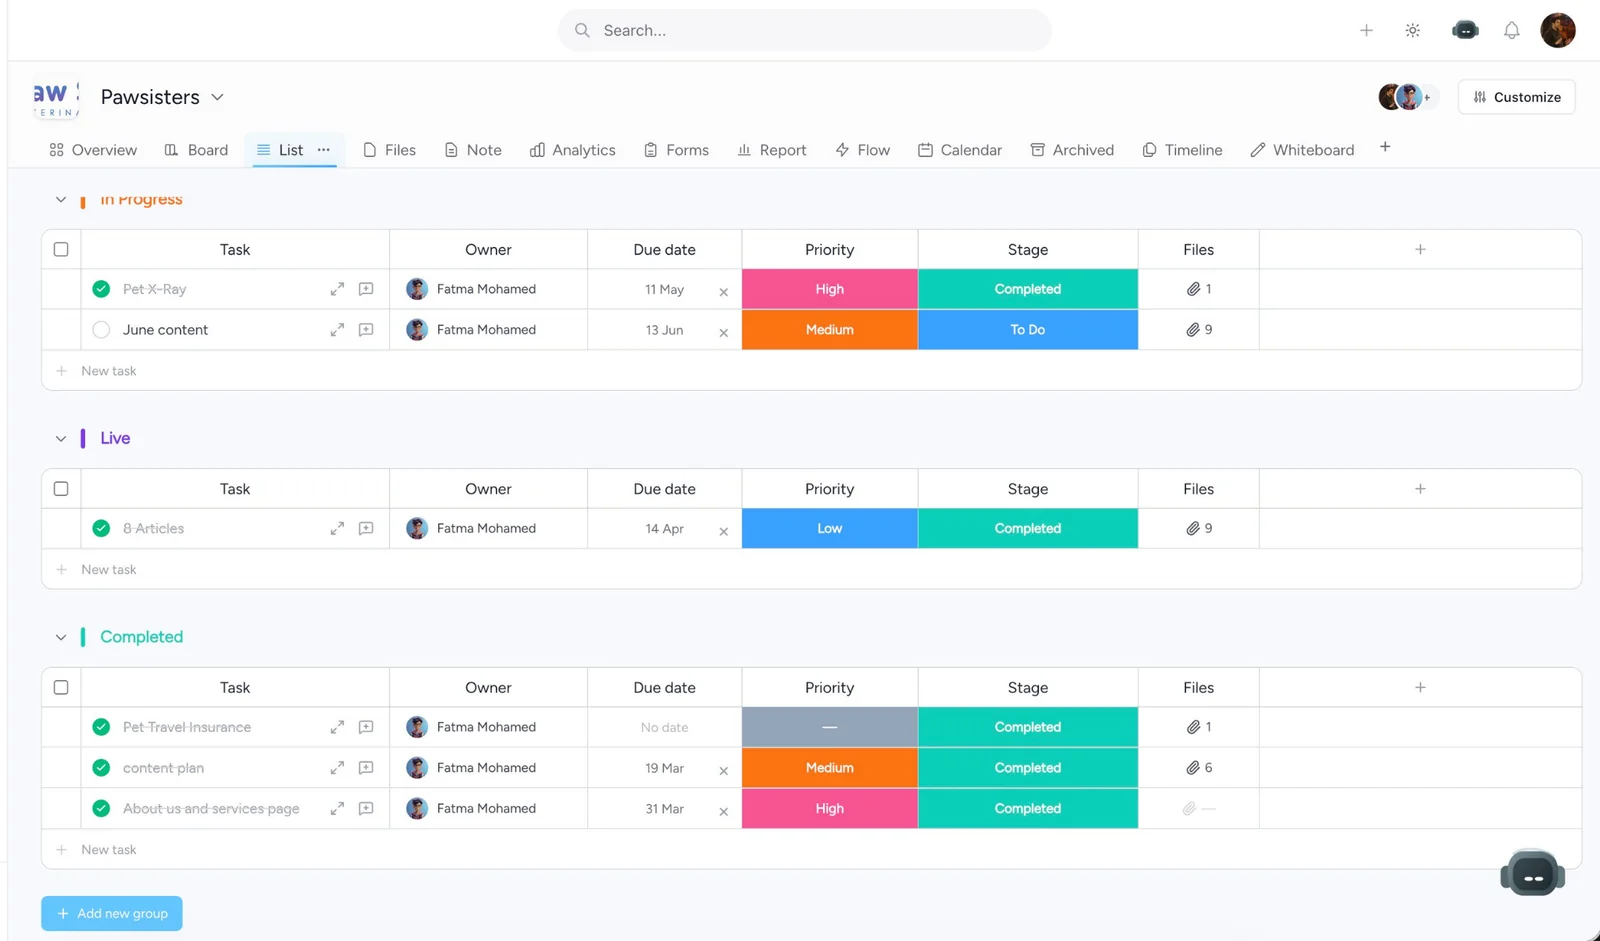This screenshot has height=941, width=1600.
Task: Select all tasks in In Progress group
Action: (x=61, y=249)
